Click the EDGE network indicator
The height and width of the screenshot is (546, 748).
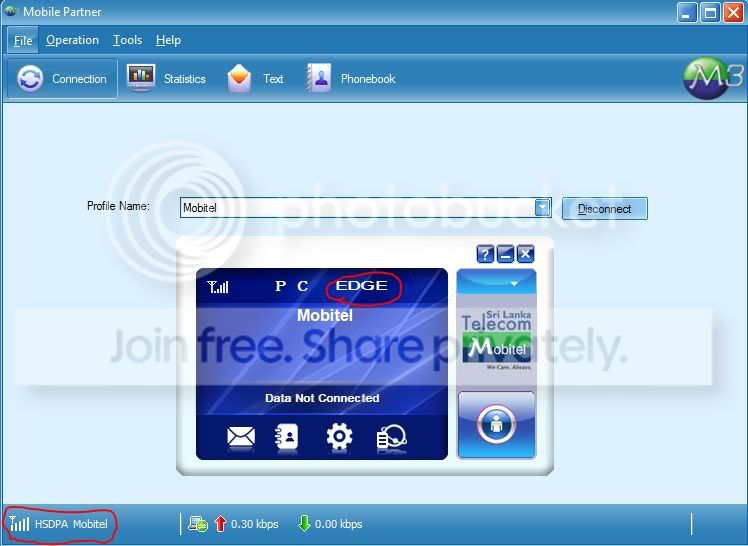pos(362,286)
